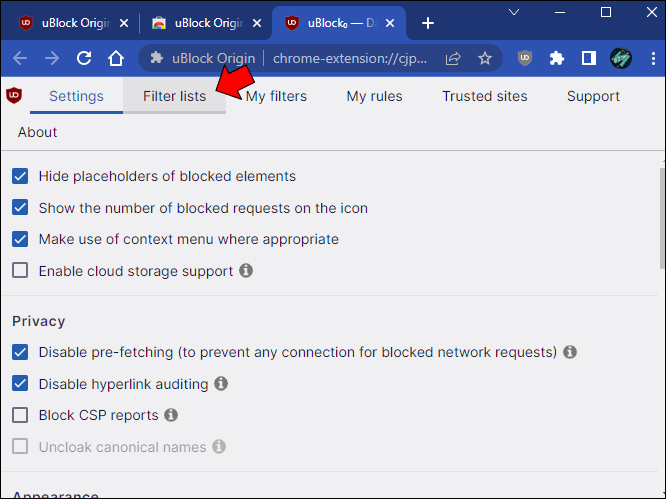Open the Chrome Extensions puzzle icon
666x499 pixels.
point(557,58)
